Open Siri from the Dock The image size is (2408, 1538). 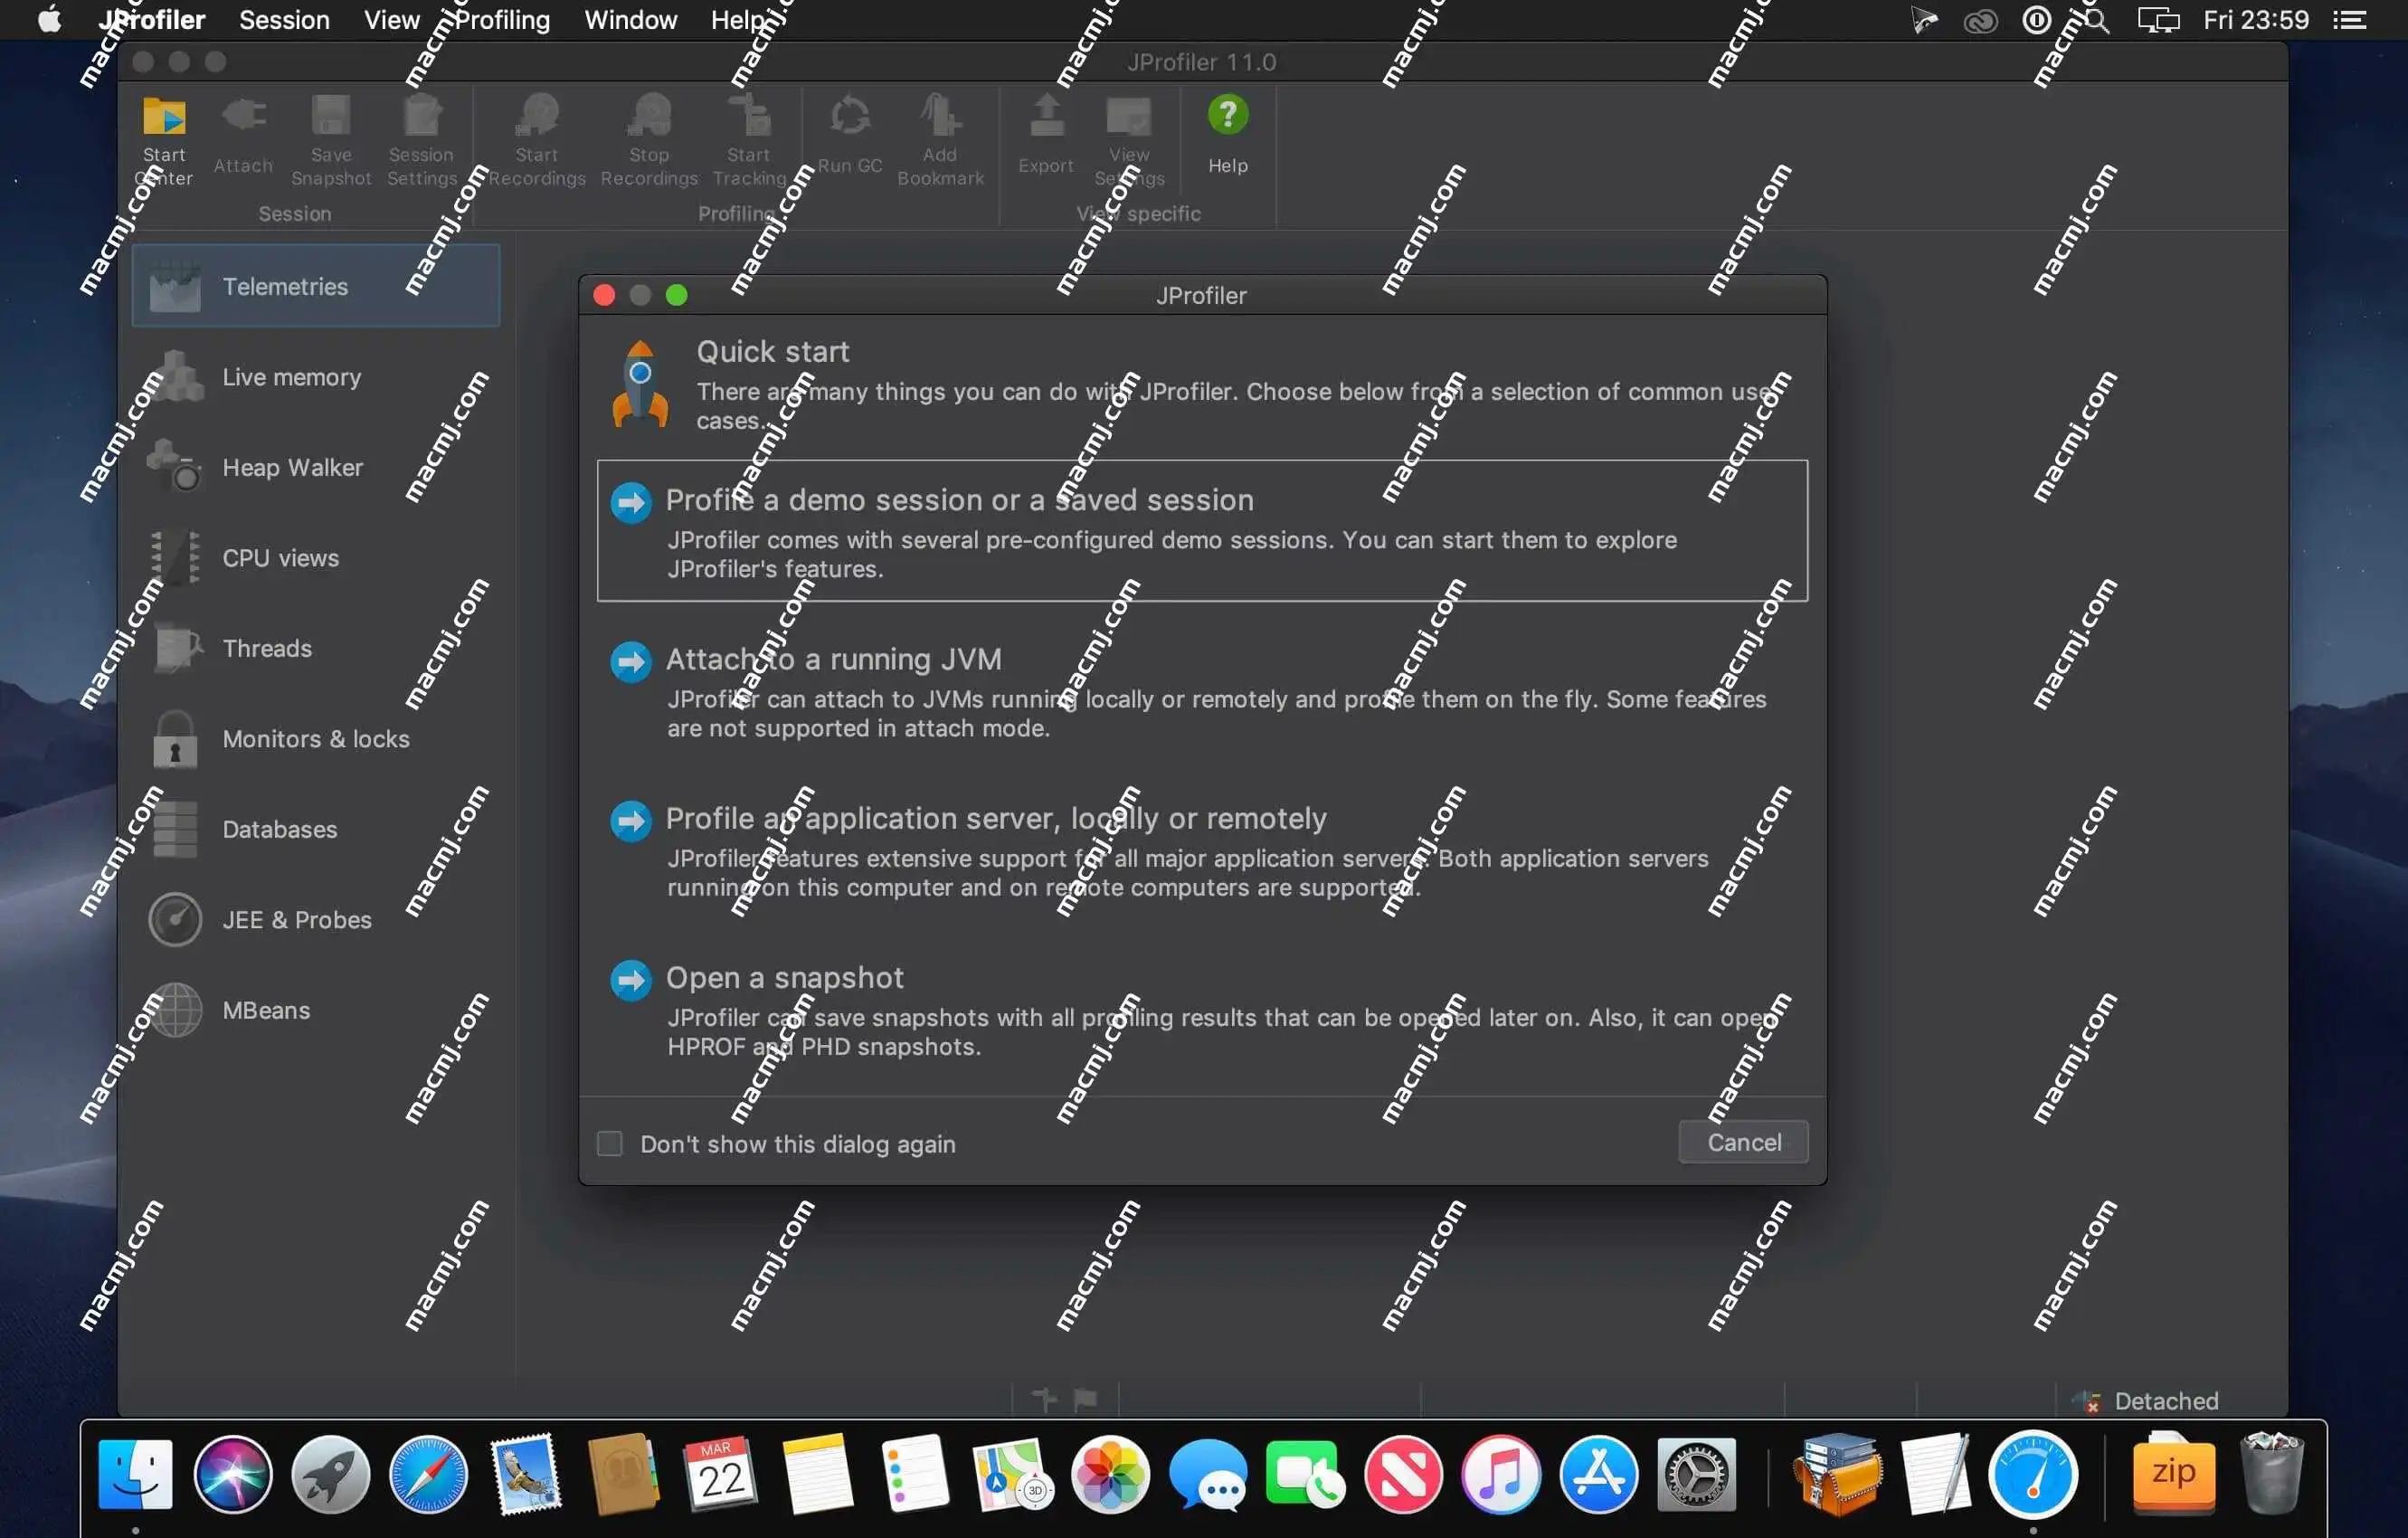[x=233, y=1474]
